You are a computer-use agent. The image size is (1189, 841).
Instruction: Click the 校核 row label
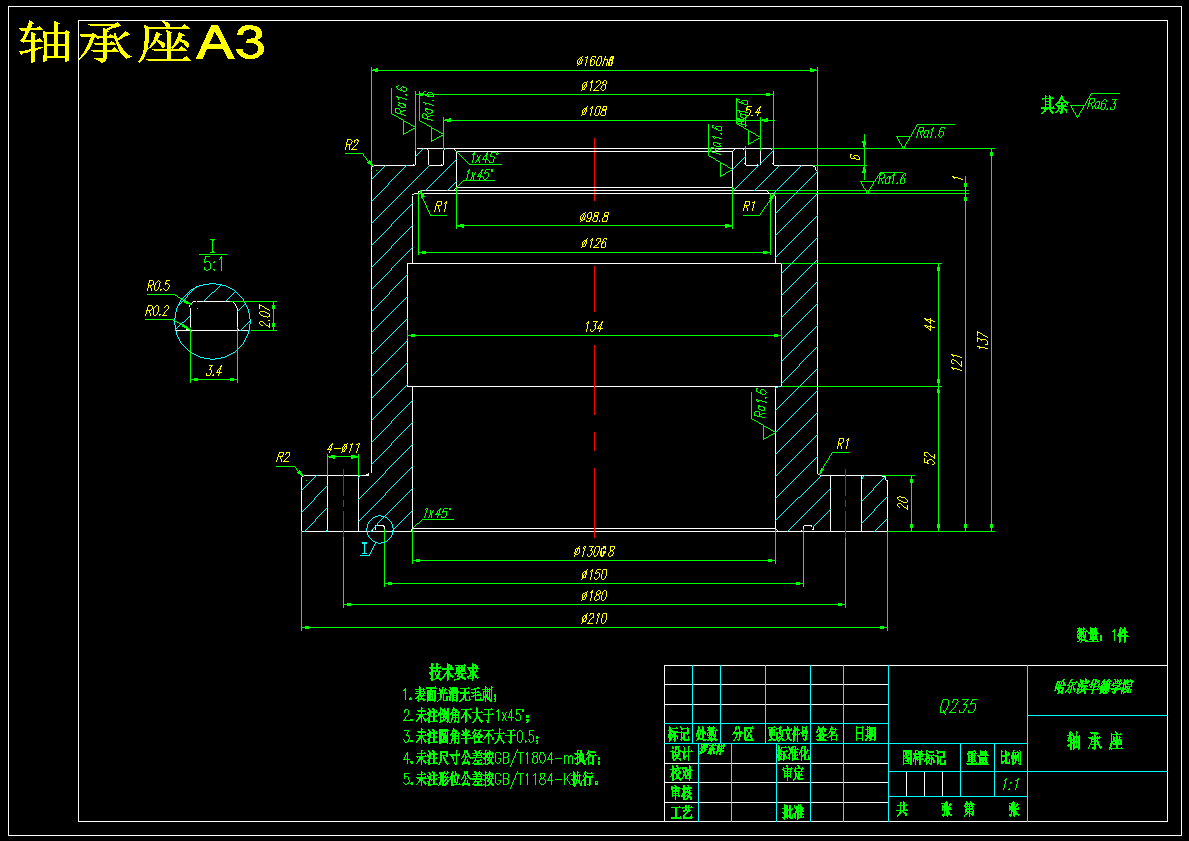pyautogui.click(x=680, y=774)
